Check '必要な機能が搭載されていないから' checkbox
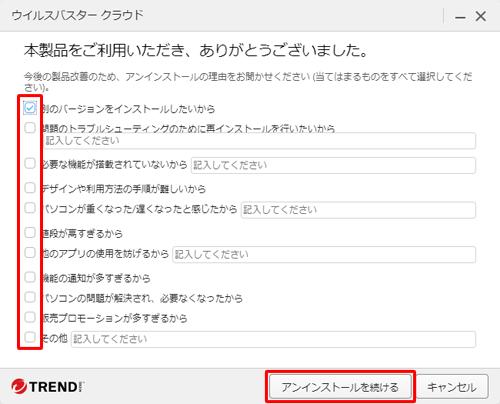 (x=30, y=164)
